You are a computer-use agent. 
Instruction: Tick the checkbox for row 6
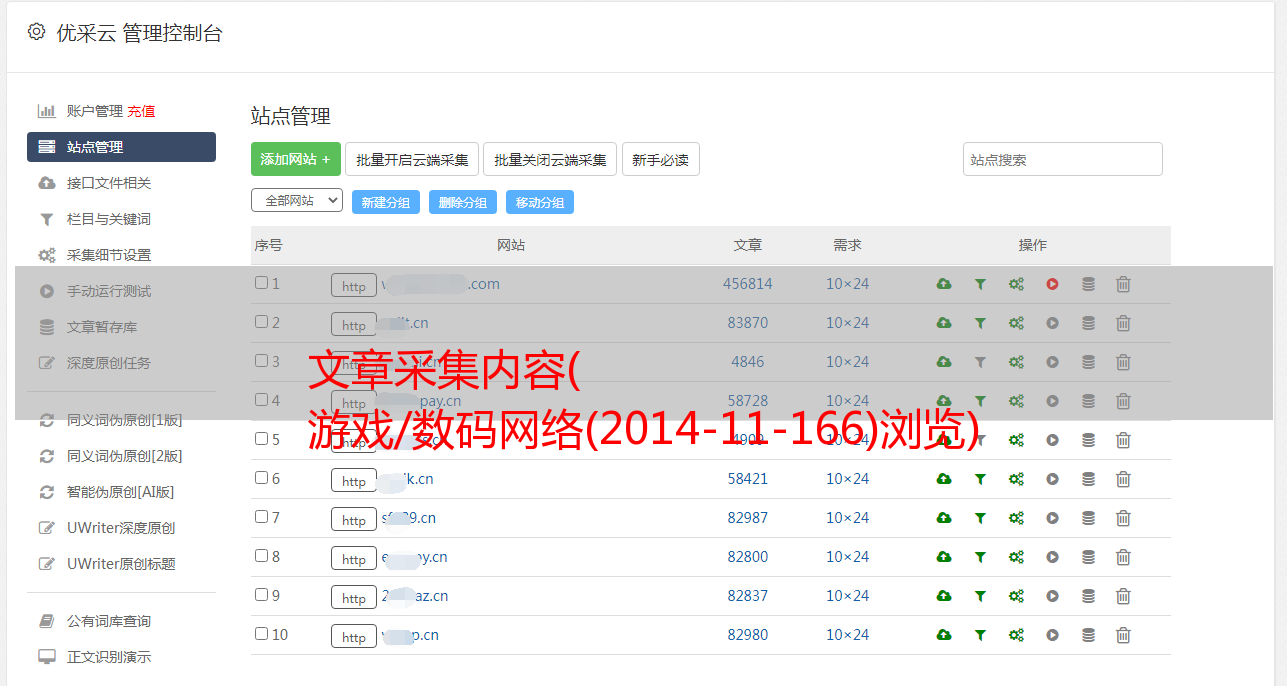[x=261, y=478]
